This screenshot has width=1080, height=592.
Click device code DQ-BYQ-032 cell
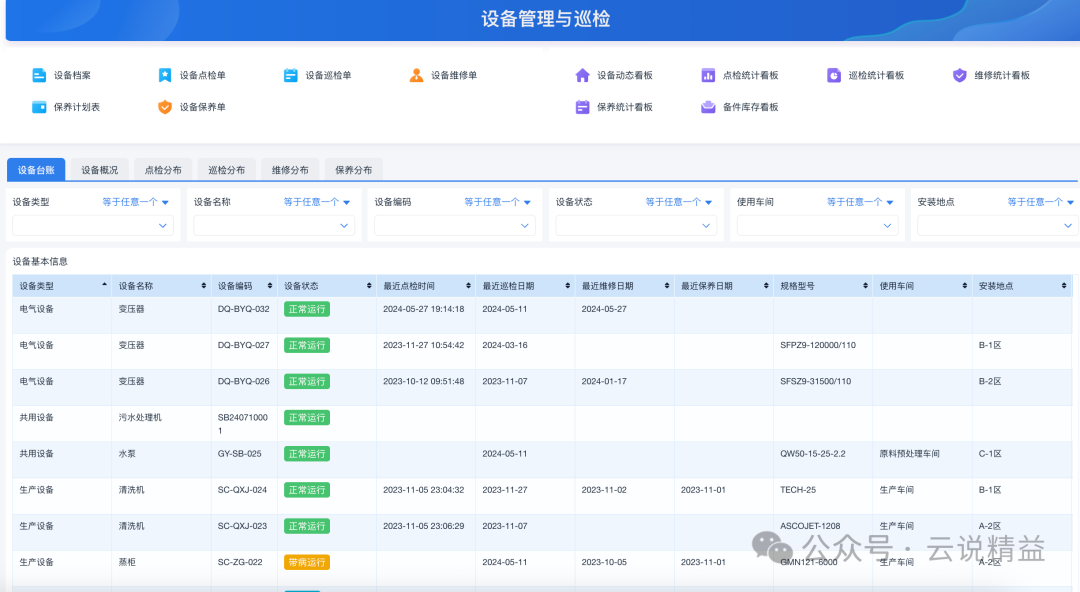[x=244, y=309]
